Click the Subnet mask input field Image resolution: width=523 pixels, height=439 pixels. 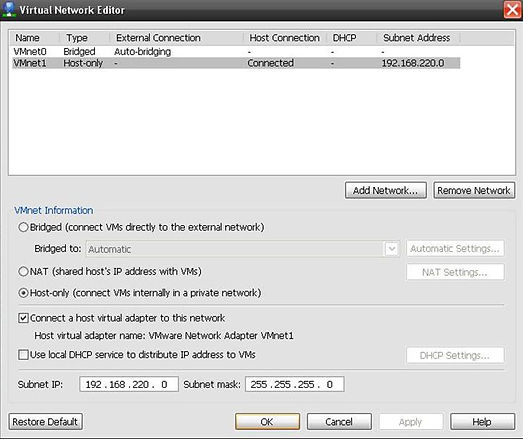[295, 384]
